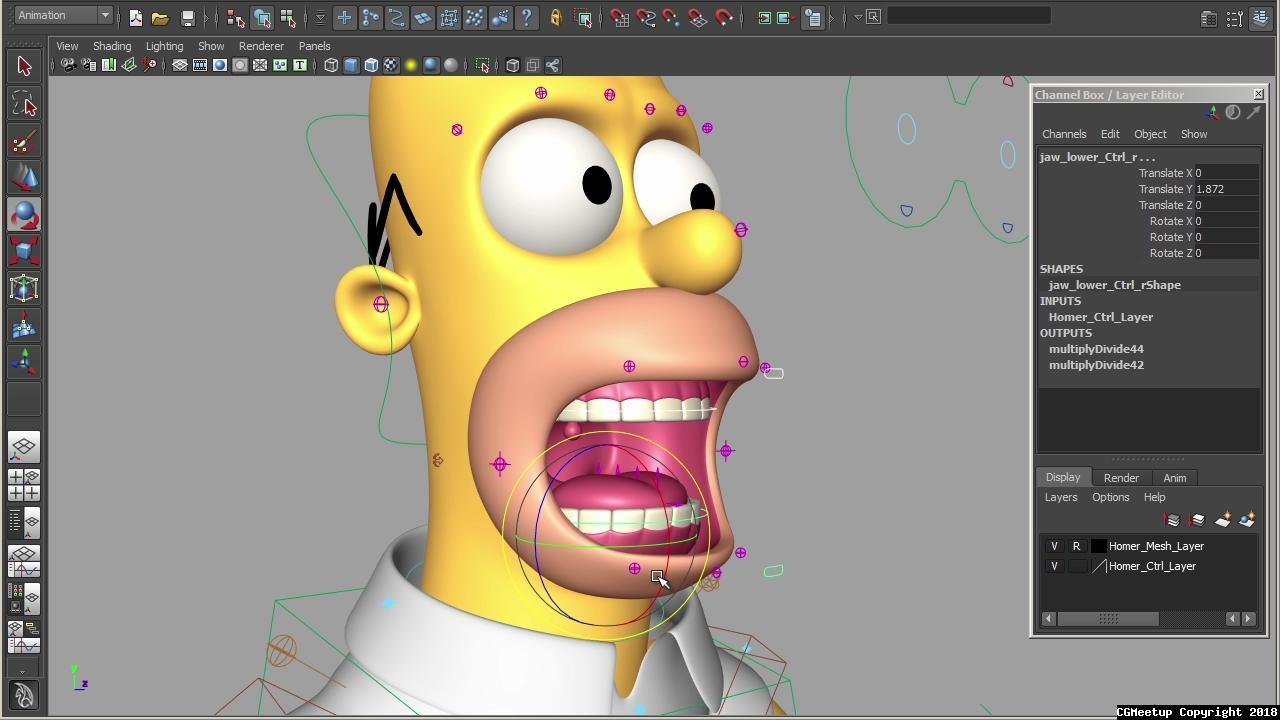Click the layer list horizontal scrollbar thumb

pyautogui.click(x=1108, y=619)
